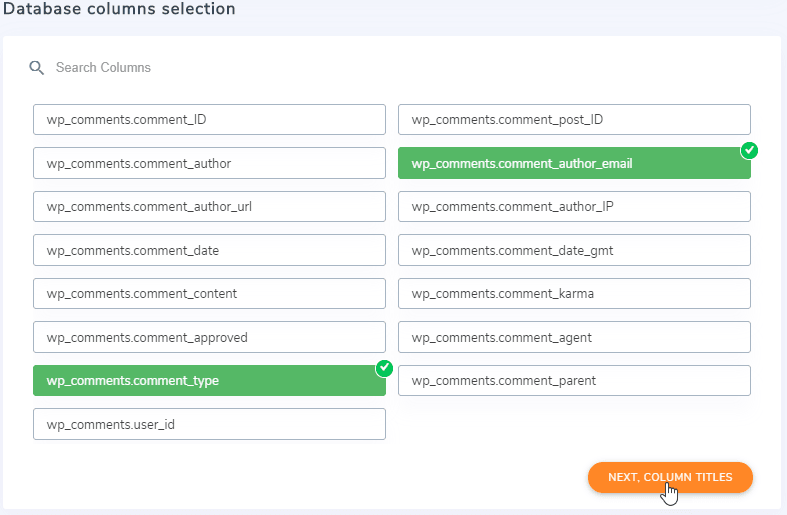Select the wp_comments.comment_date column
The width and height of the screenshot is (787, 515).
[x=209, y=250]
